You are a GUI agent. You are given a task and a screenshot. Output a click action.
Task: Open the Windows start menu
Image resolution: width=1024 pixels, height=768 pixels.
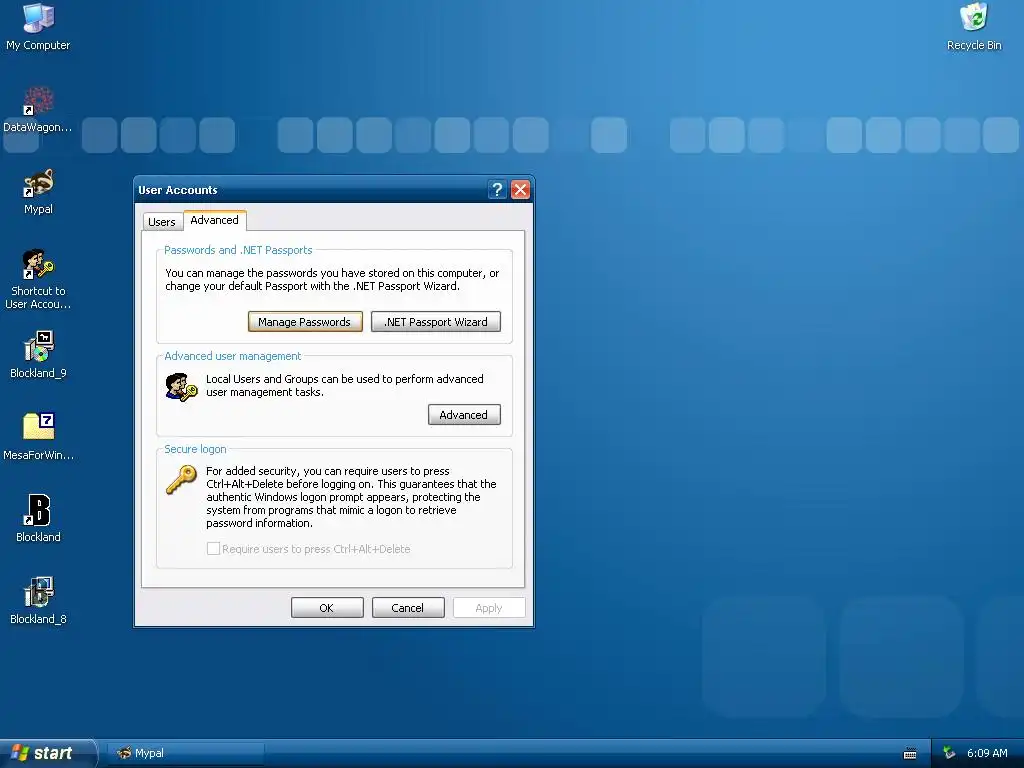tap(48, 753)
